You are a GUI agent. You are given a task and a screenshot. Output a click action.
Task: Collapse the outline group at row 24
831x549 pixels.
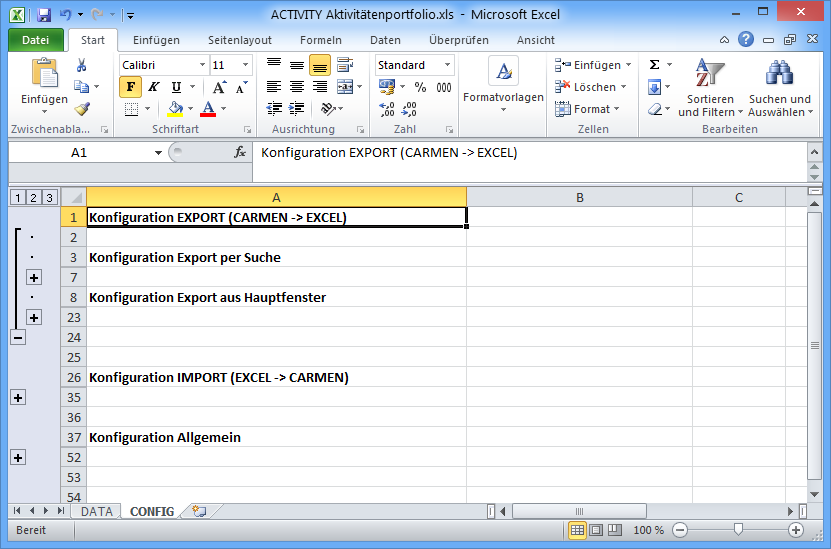17,337
